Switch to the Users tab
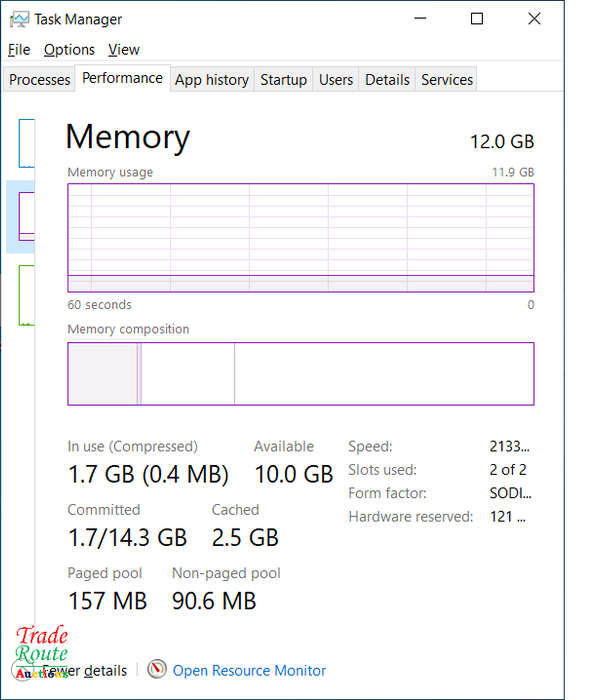Image resolution: width=599 pixels, height=700 pixels. click(x=336, y=79)
